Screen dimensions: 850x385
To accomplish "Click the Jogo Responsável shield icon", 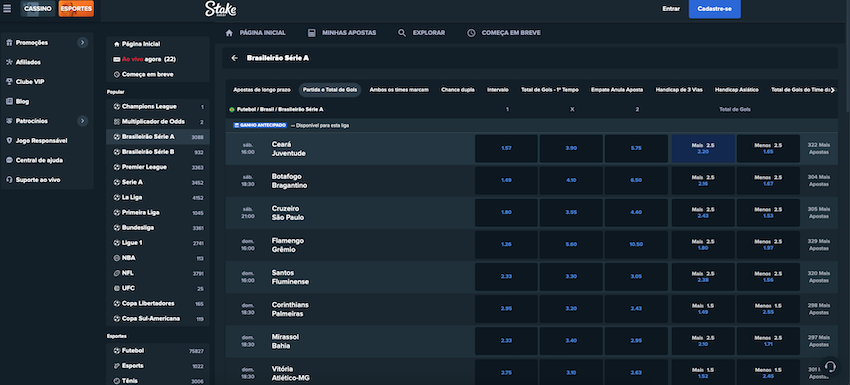I will pos(9,140).
